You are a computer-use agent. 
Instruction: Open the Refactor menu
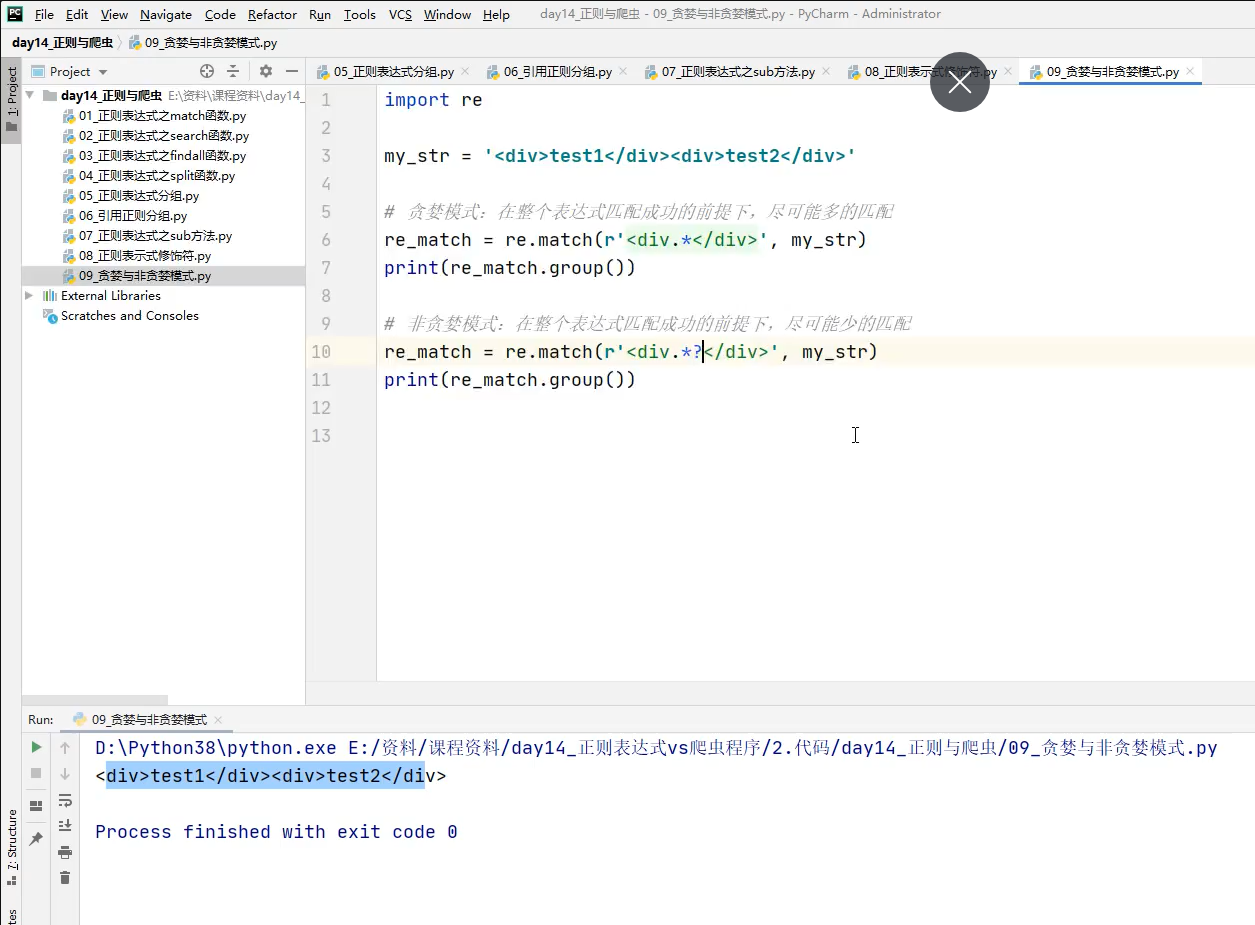[x=273, y=14]
